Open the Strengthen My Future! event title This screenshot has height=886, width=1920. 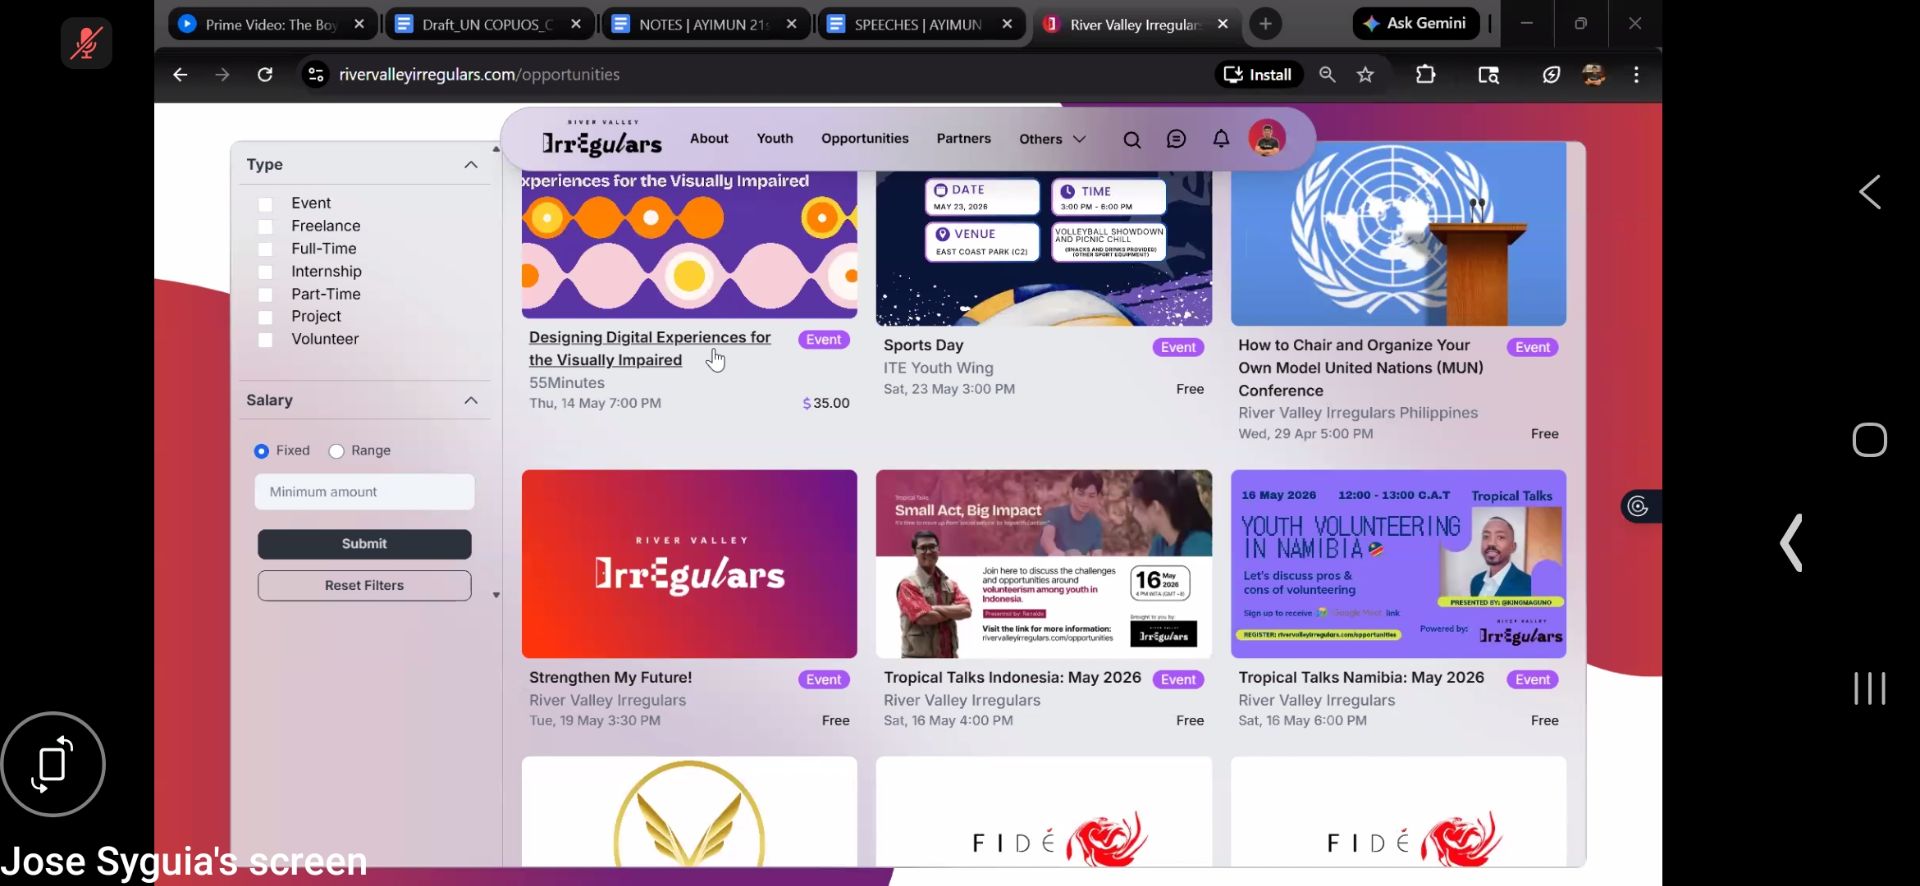tap(610, 678)
